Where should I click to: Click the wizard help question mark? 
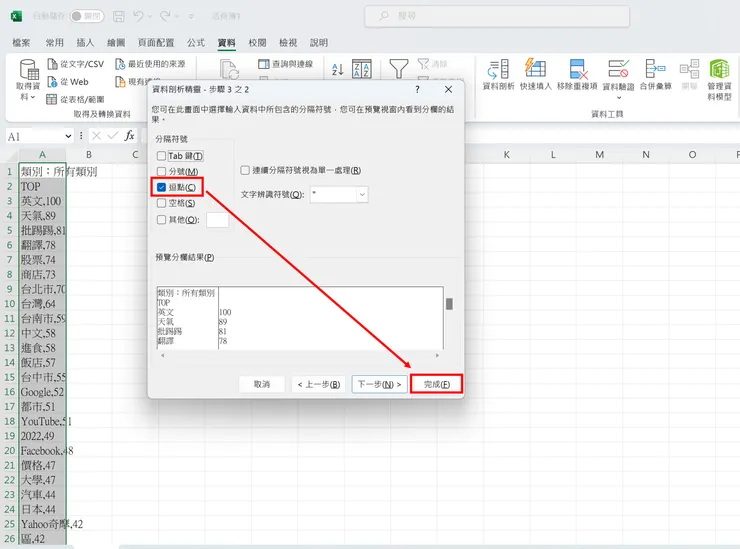[x=417, y=89]
